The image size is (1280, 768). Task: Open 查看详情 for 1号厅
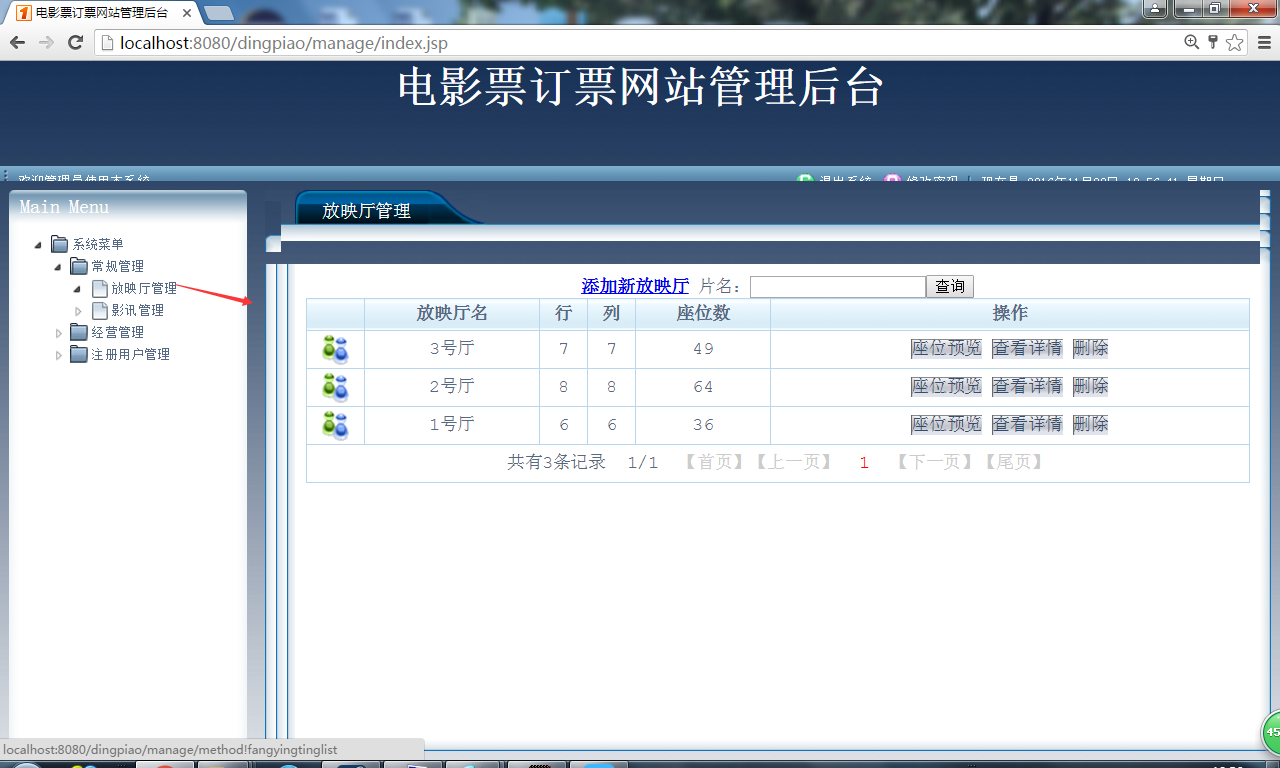click(x=1027, y=424)
